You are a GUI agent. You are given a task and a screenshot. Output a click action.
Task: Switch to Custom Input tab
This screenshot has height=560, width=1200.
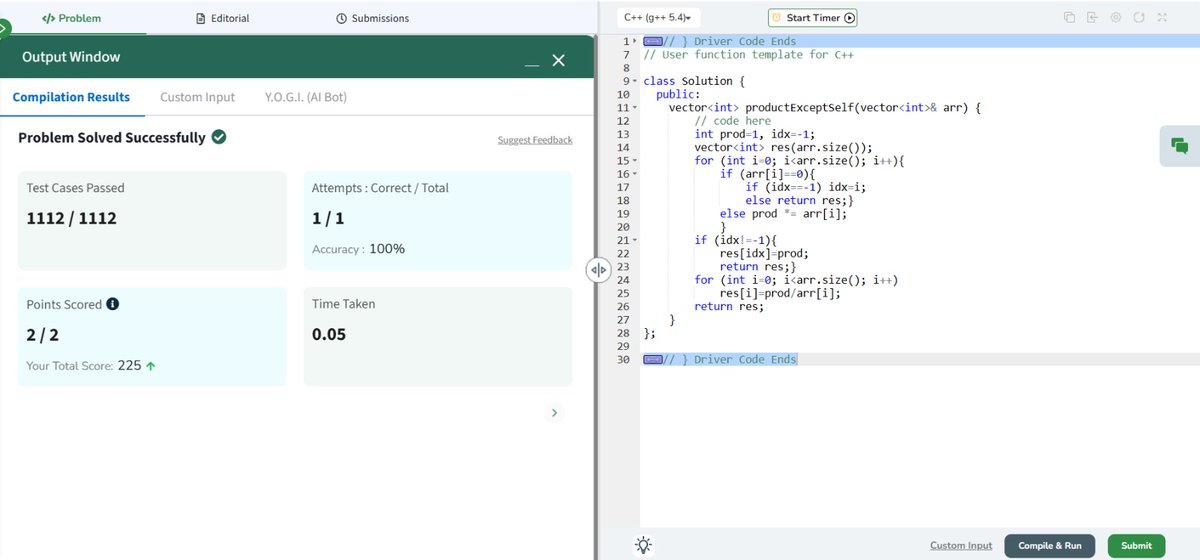click(x=198, y=97)
